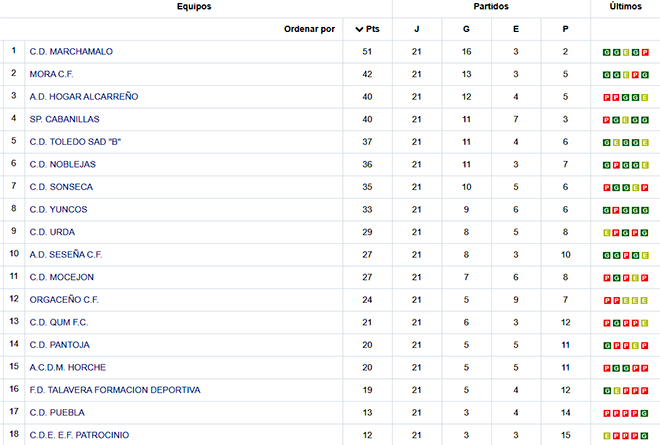Open the F.D. TALAVERA FORMACION DEPORTIVA link
The width and height of the screenshot is (660, 445).
pyautogui.click(x=115, y=390)
